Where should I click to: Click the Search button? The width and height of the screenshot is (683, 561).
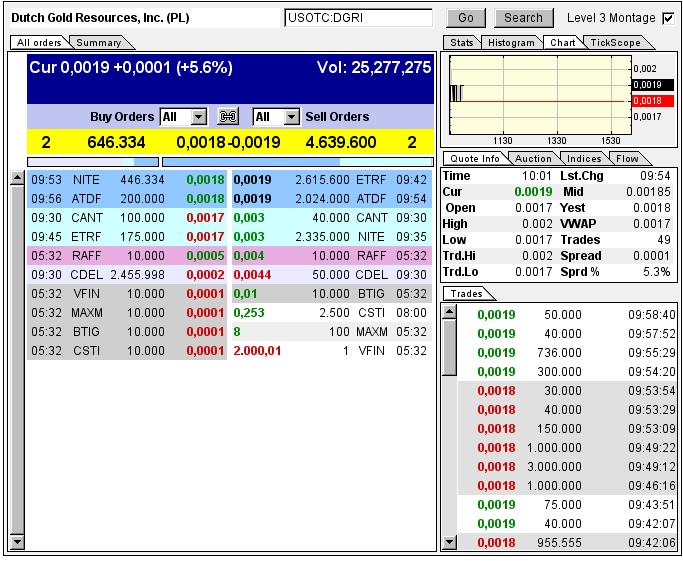(x=523, y=18)
